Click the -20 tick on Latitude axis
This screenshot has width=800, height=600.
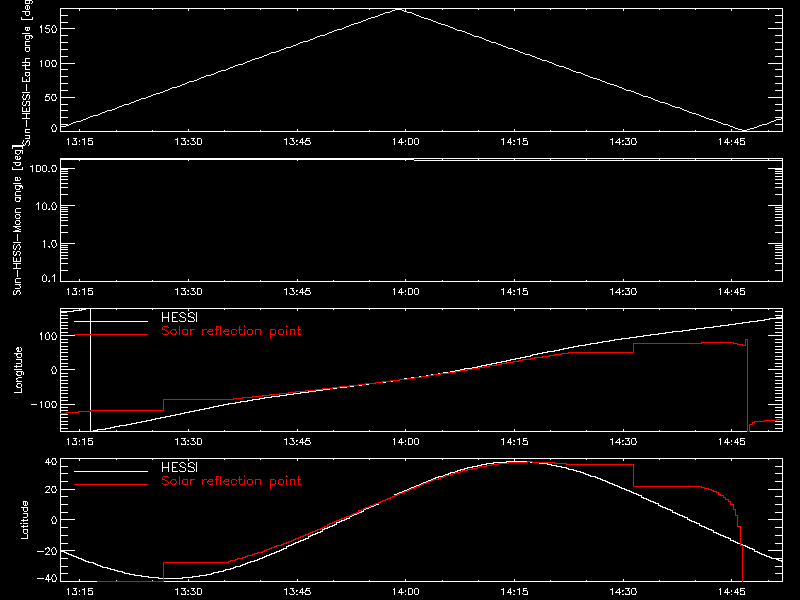point(46,551)
